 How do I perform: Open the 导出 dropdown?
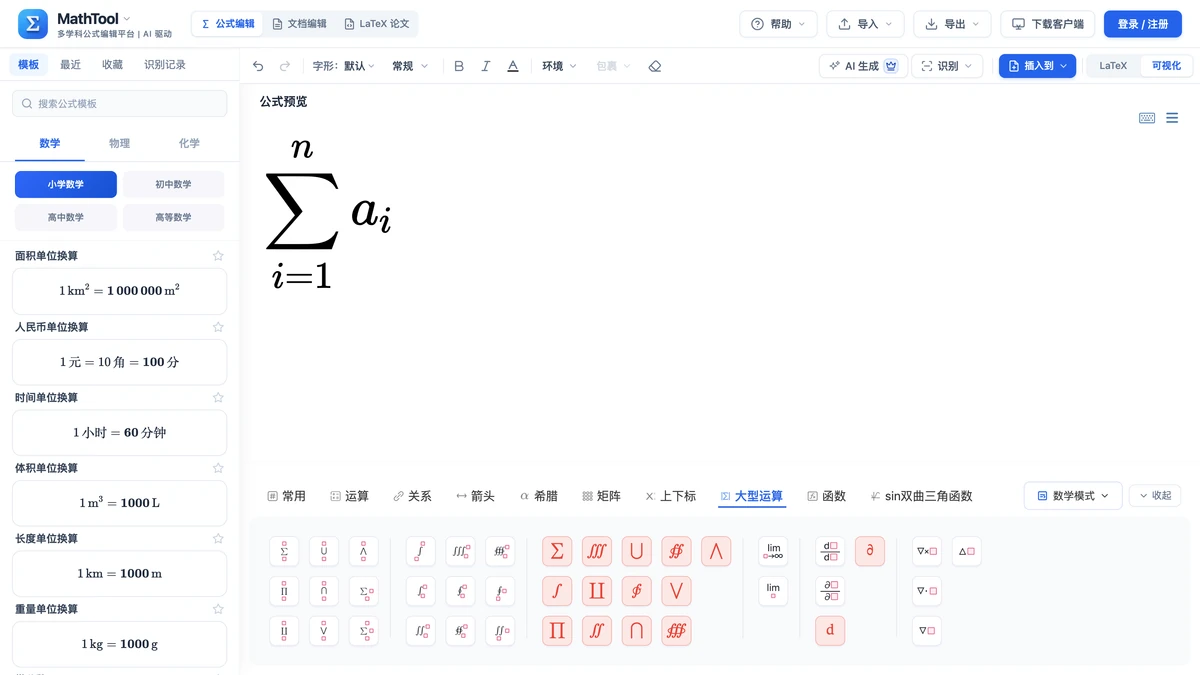pyautogui.click(x=952, y=24)
